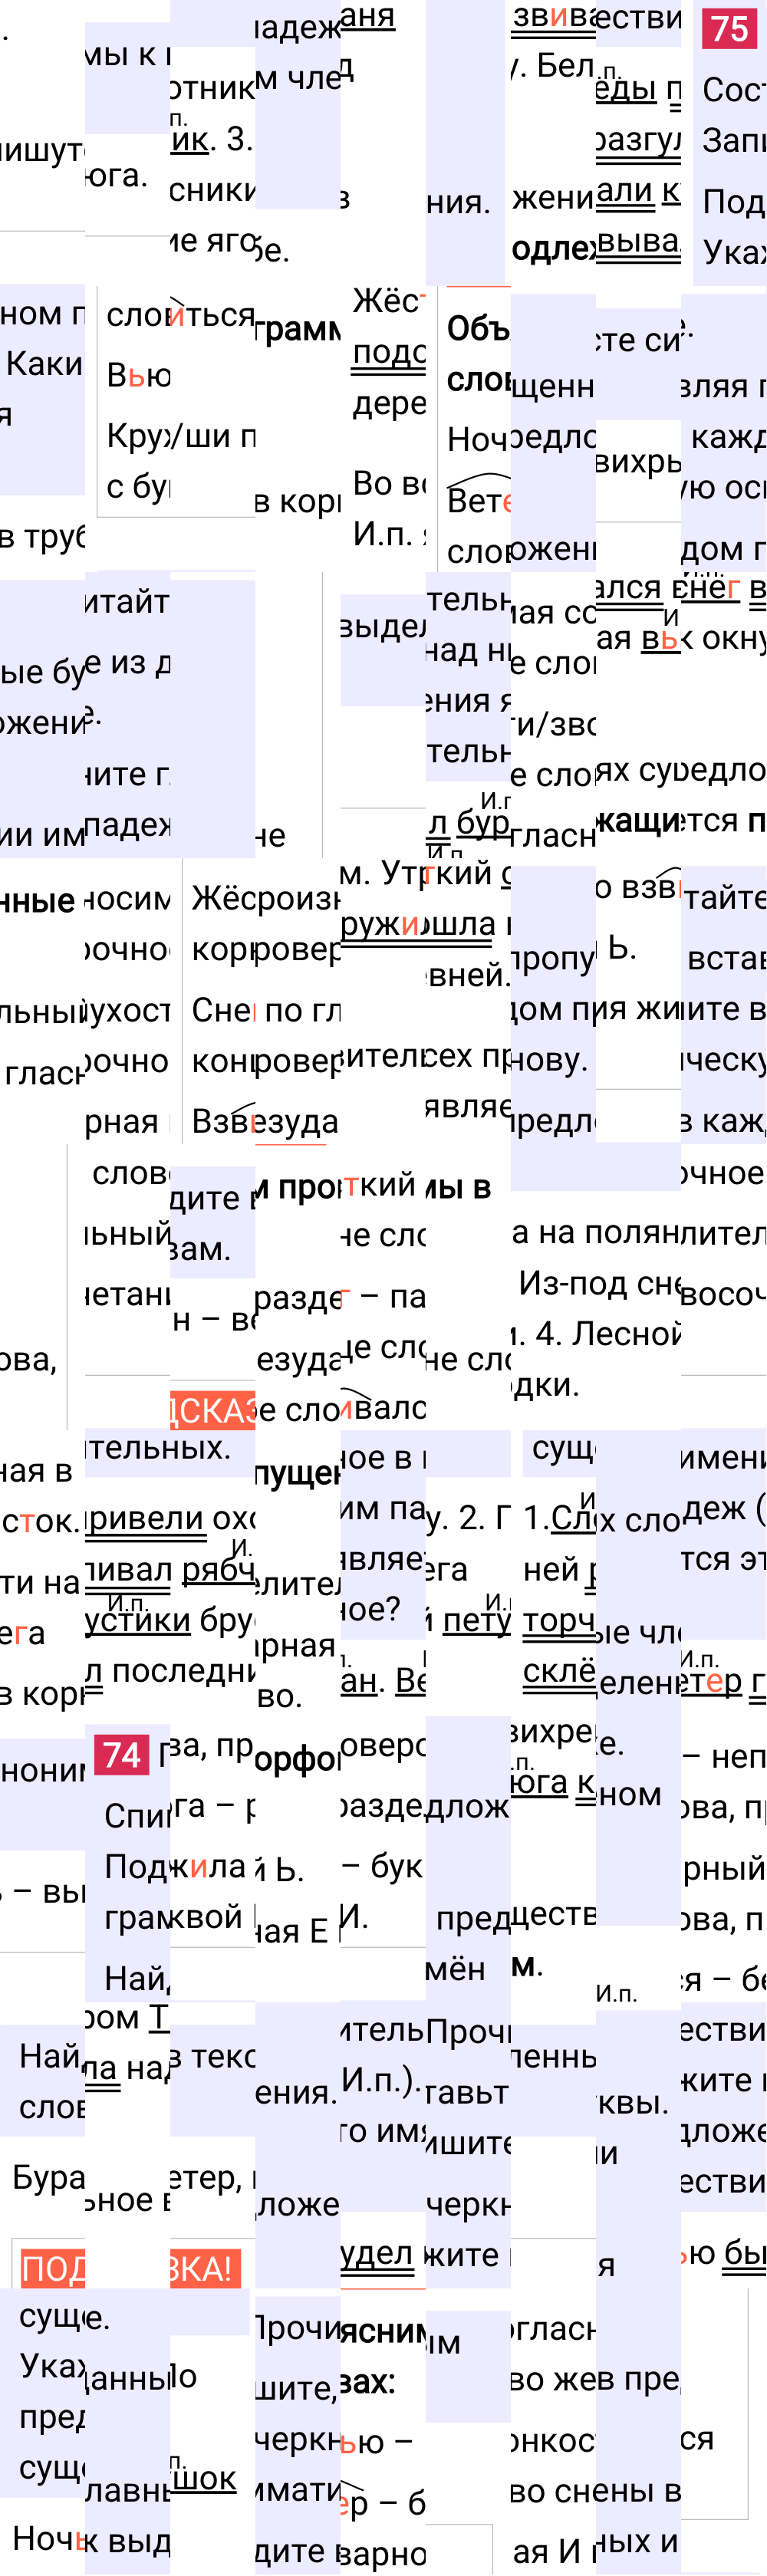The image size is (767, 2576).
Task: Click the underlined text "ливал рябч"
Action: pos(170,1570)
